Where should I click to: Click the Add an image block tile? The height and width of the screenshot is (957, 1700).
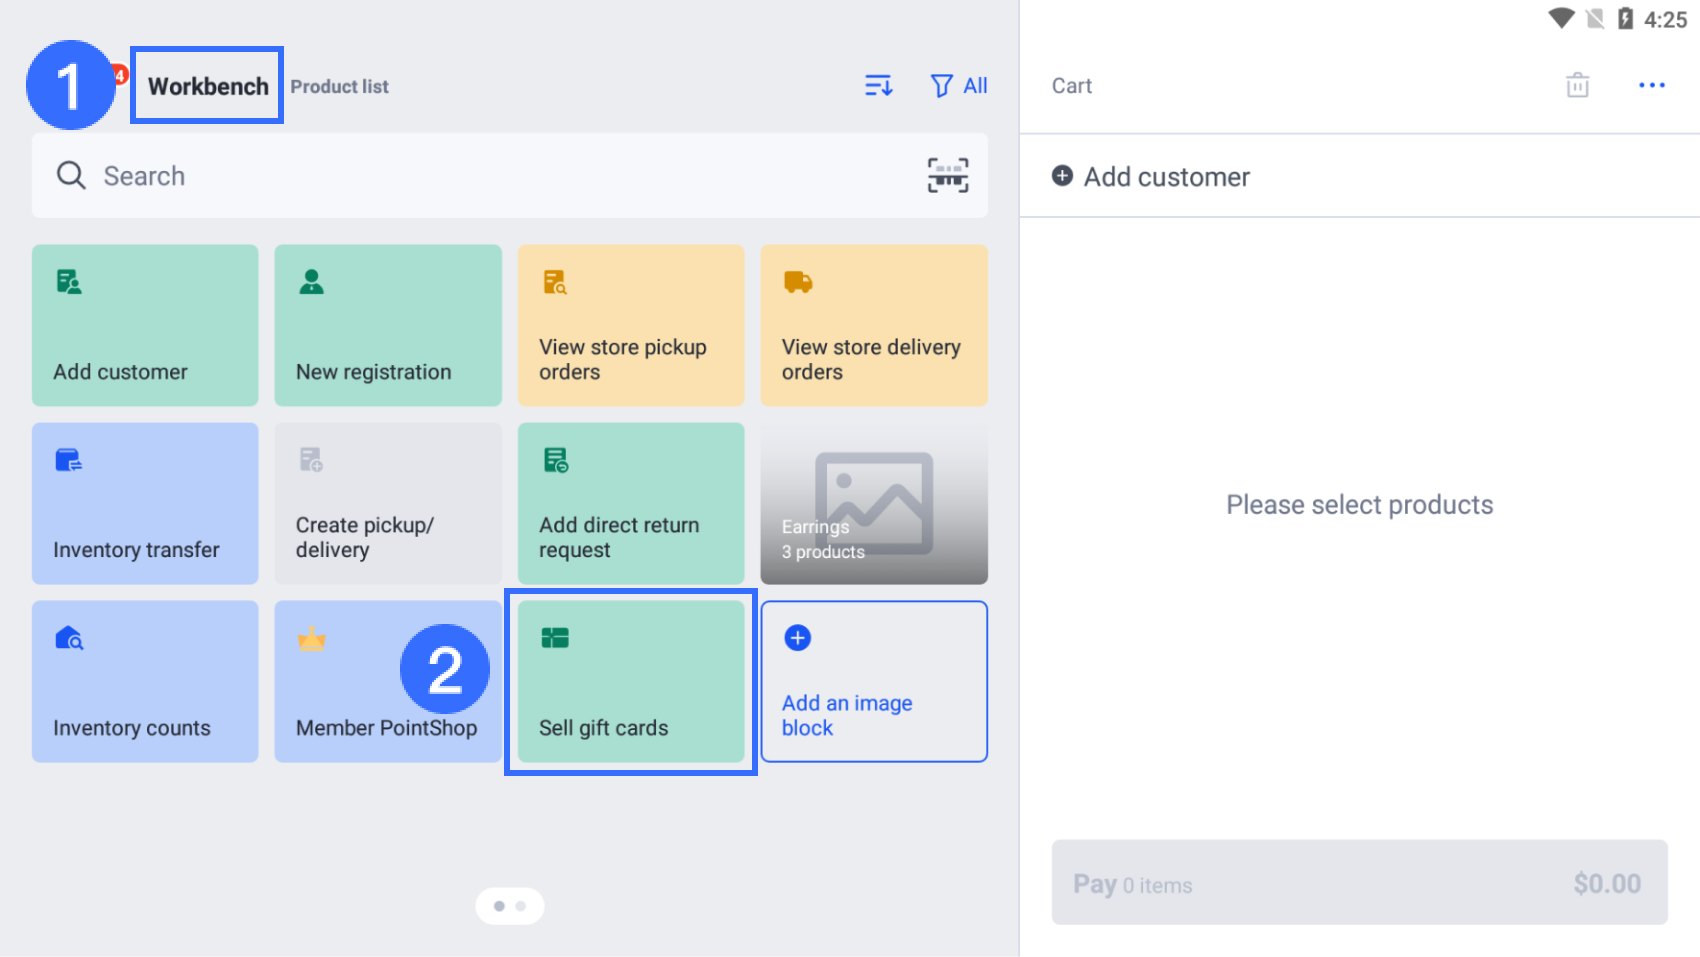click(874, 682)
